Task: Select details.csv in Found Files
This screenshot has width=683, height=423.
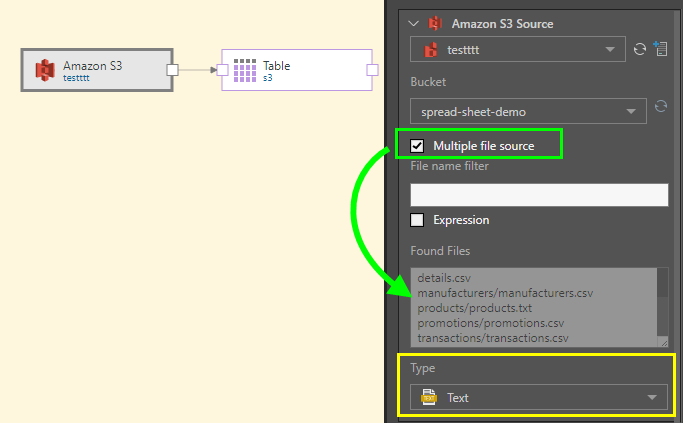Action: (444, 278)
